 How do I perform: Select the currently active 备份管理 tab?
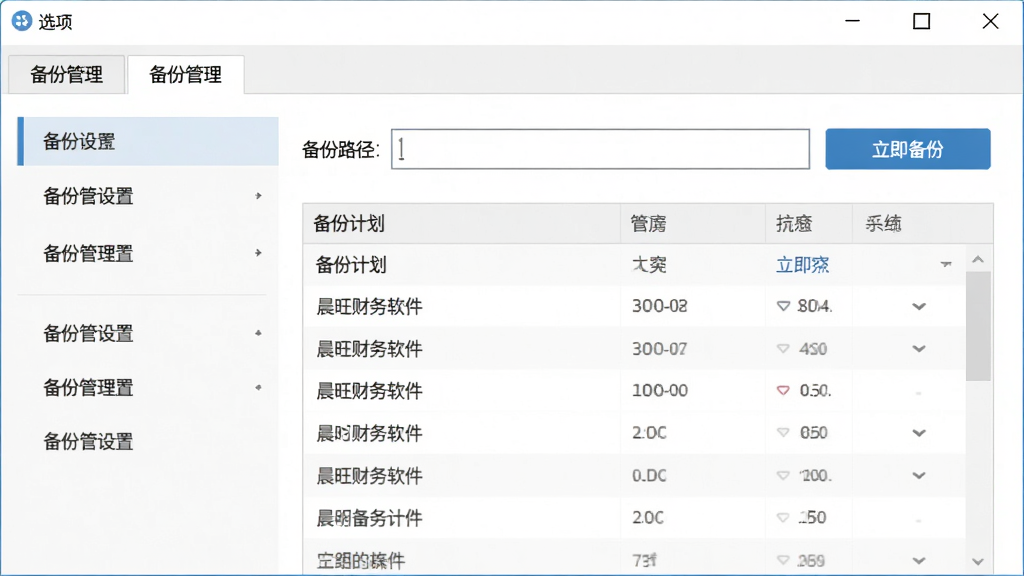(185, 74)
